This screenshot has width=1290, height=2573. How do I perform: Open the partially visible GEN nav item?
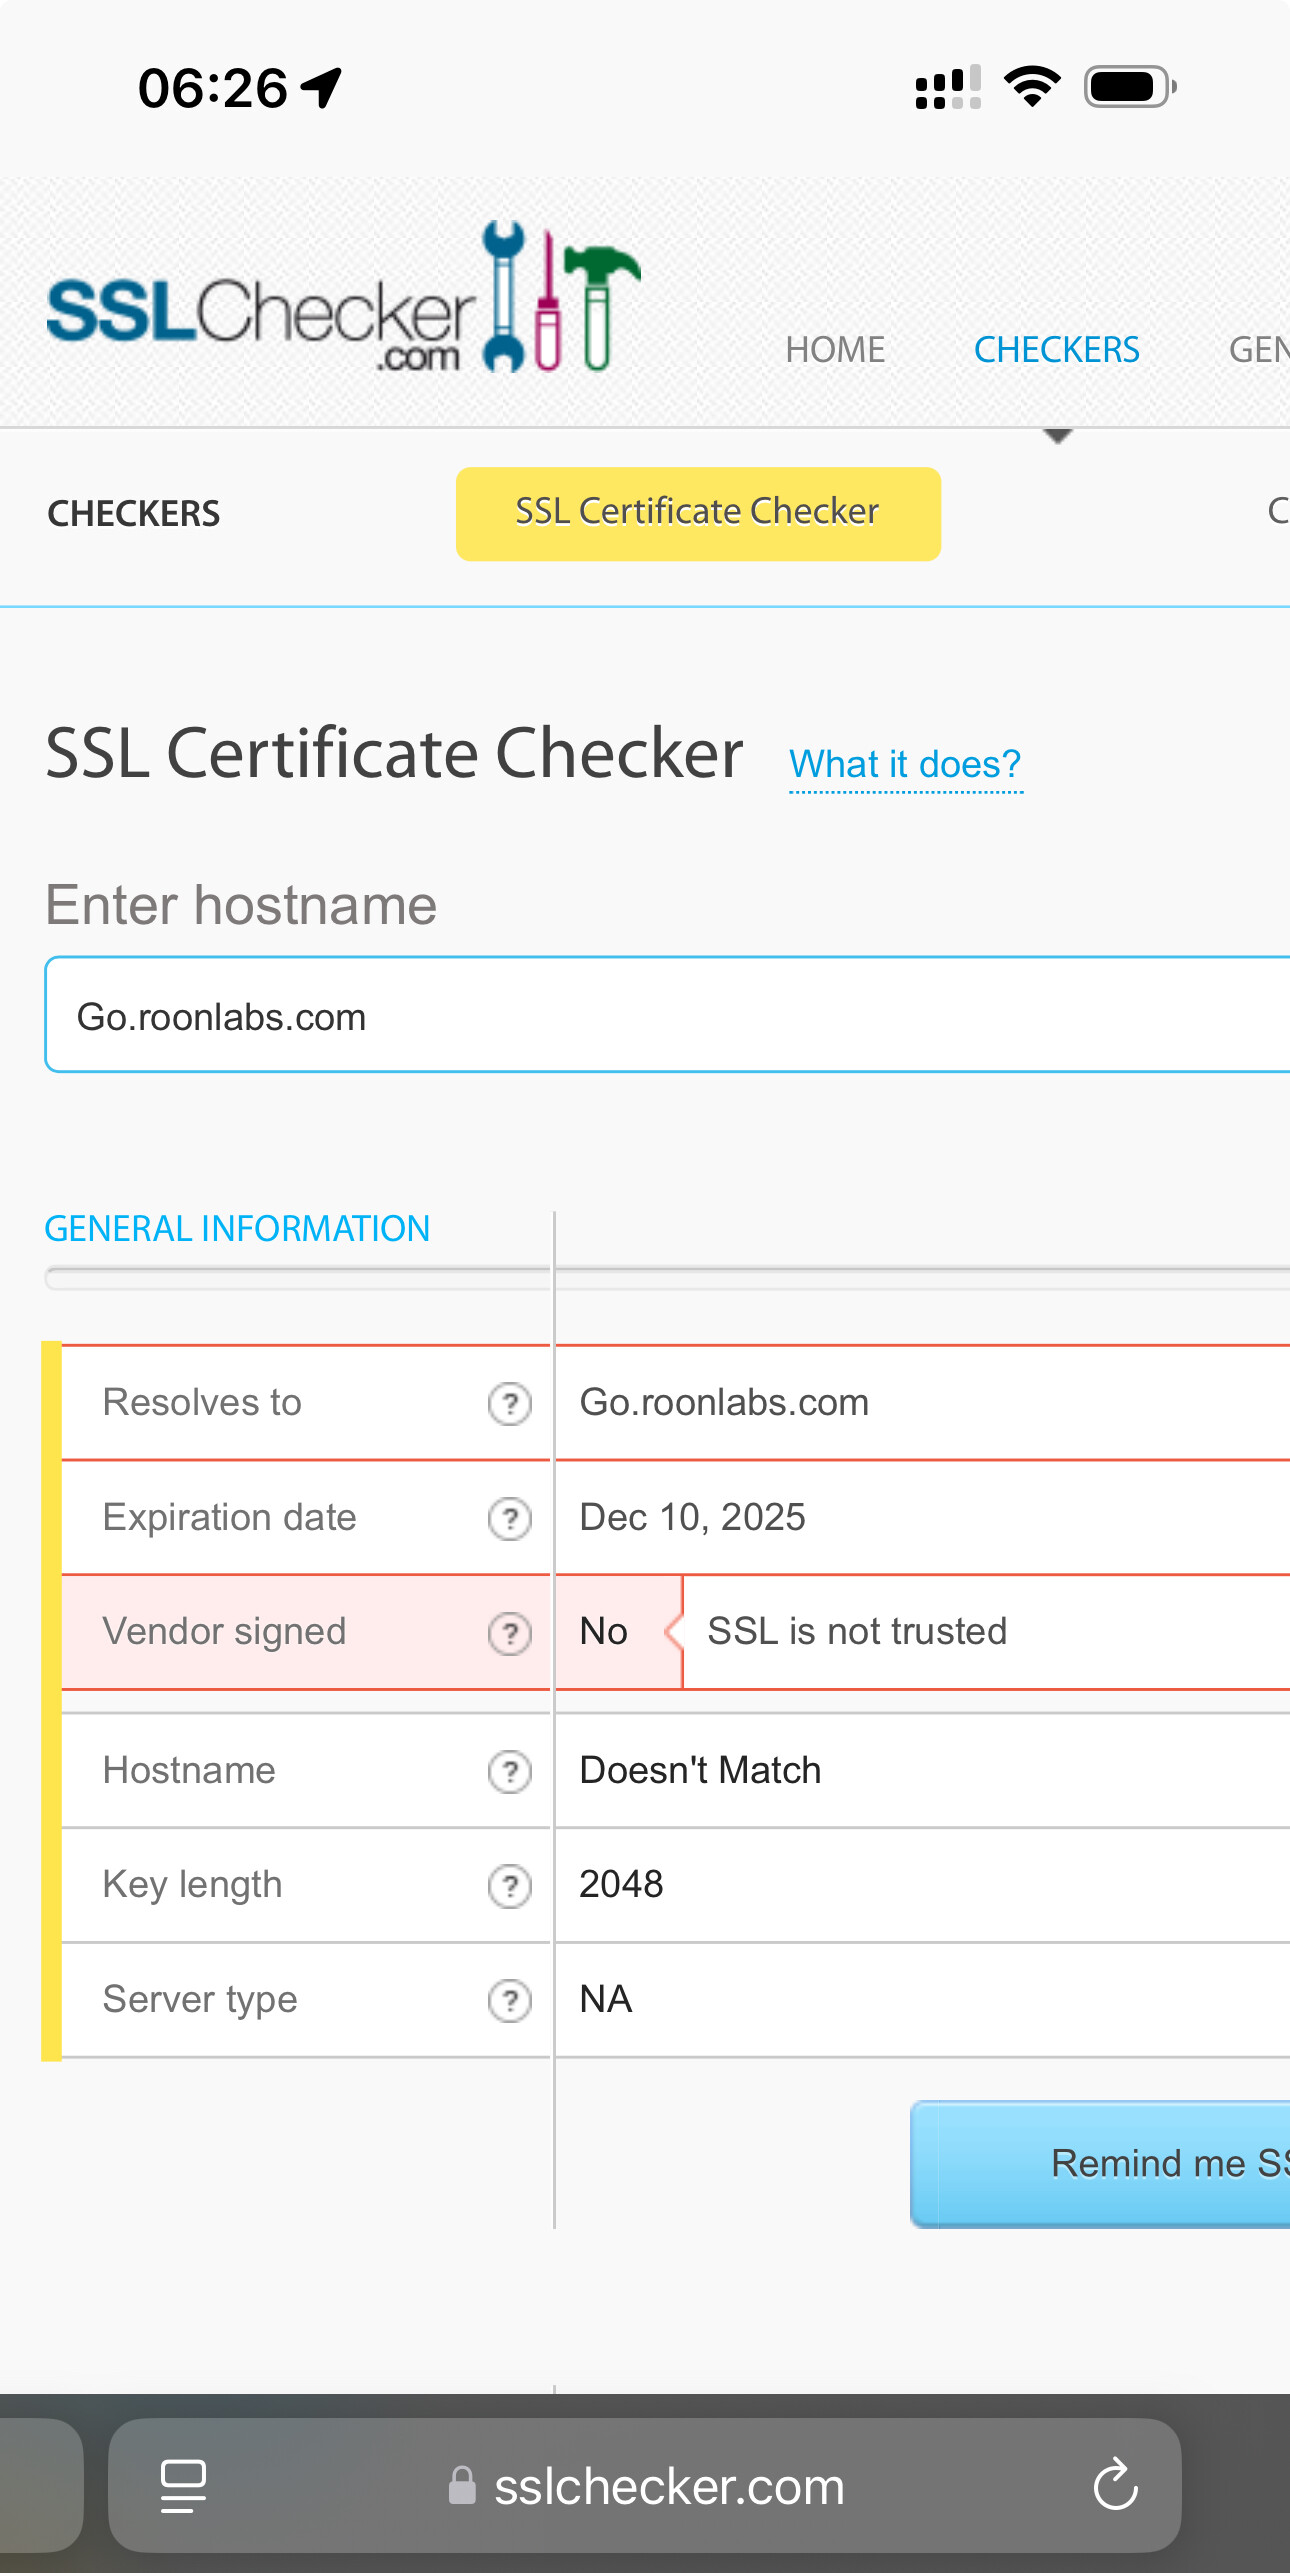1259,350
